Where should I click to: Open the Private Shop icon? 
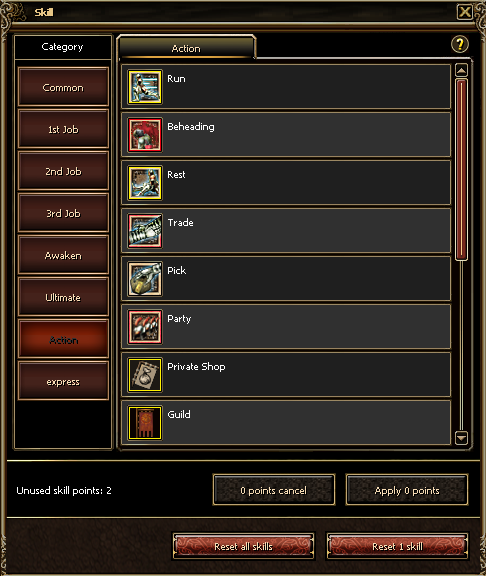[x=145, y=375]
